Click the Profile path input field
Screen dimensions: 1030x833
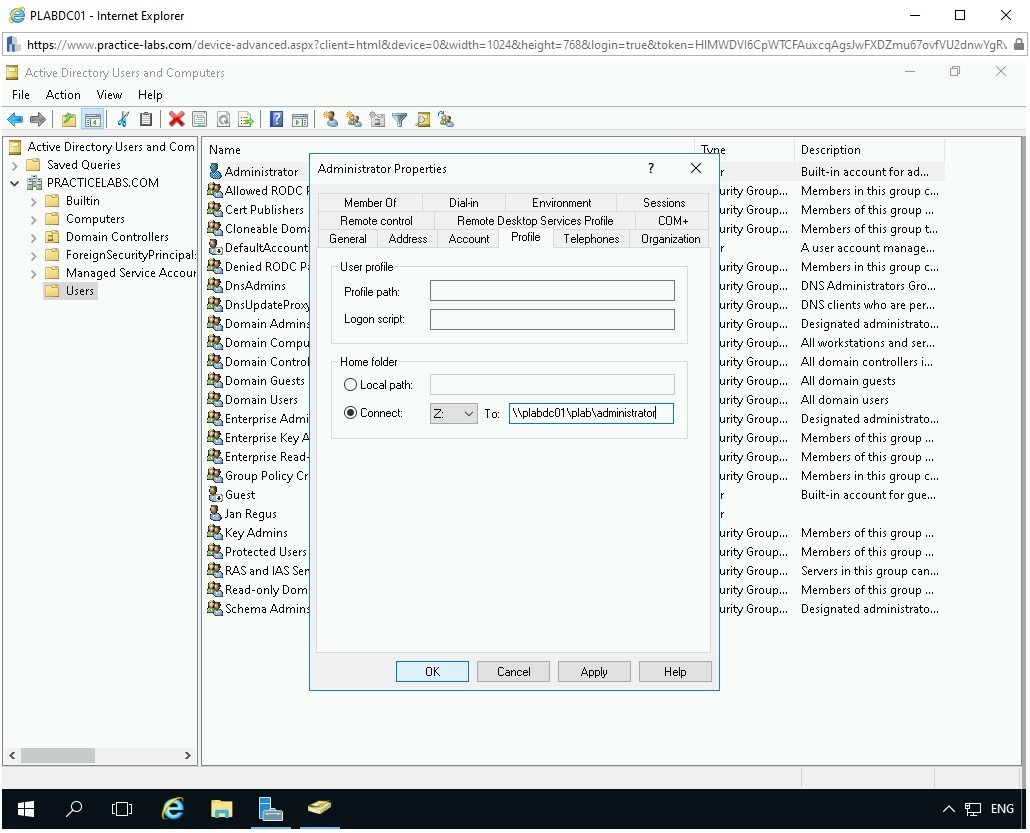[x=552, y=291]
